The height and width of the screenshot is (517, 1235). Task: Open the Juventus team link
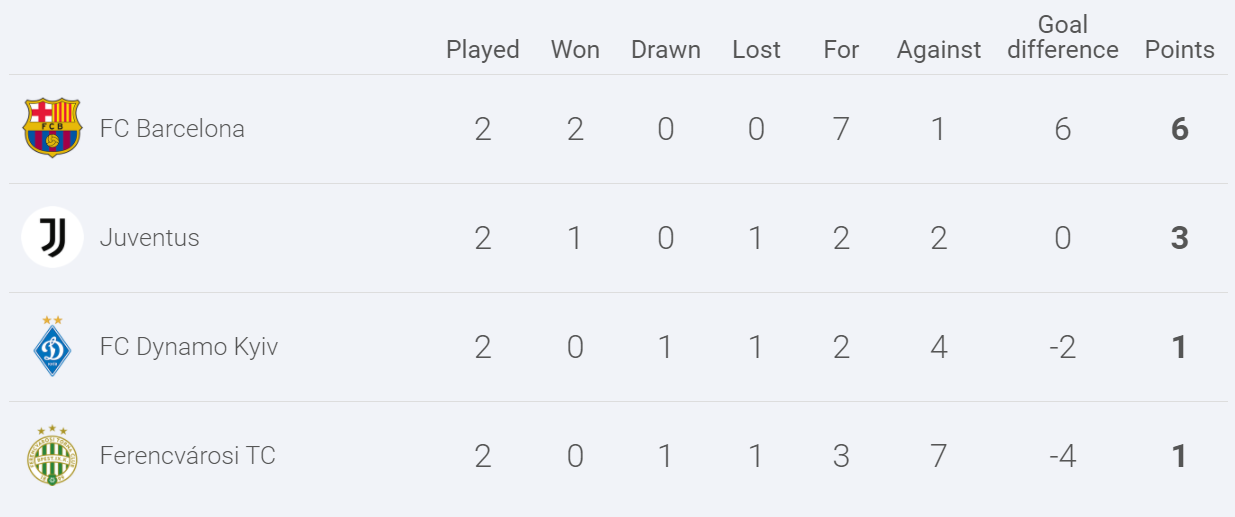pyautogui.click(x=150, y=238)
